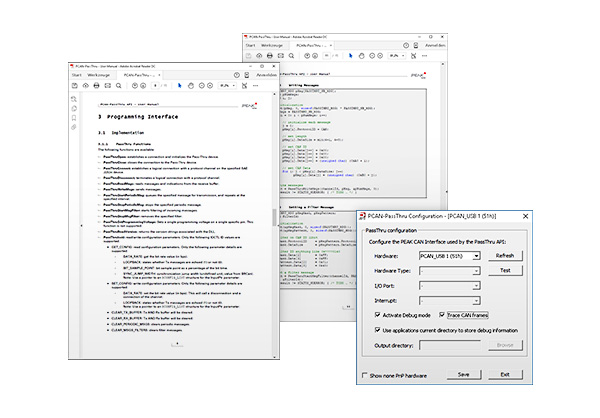Click the Save button in PassThru dialog
The height and width of the screenshot is (418, 600).
click(463, 374)
